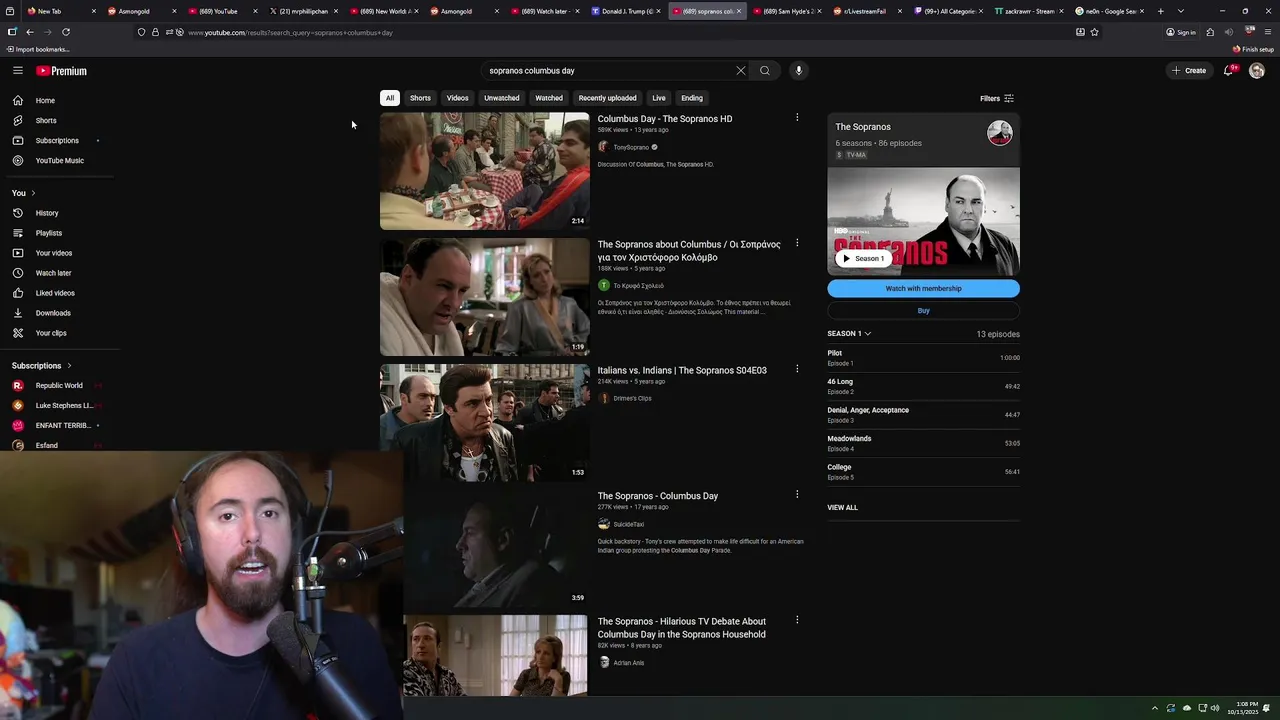
Task: Click VIEW ALL episodes link
Action: click(x=842, y=508)
